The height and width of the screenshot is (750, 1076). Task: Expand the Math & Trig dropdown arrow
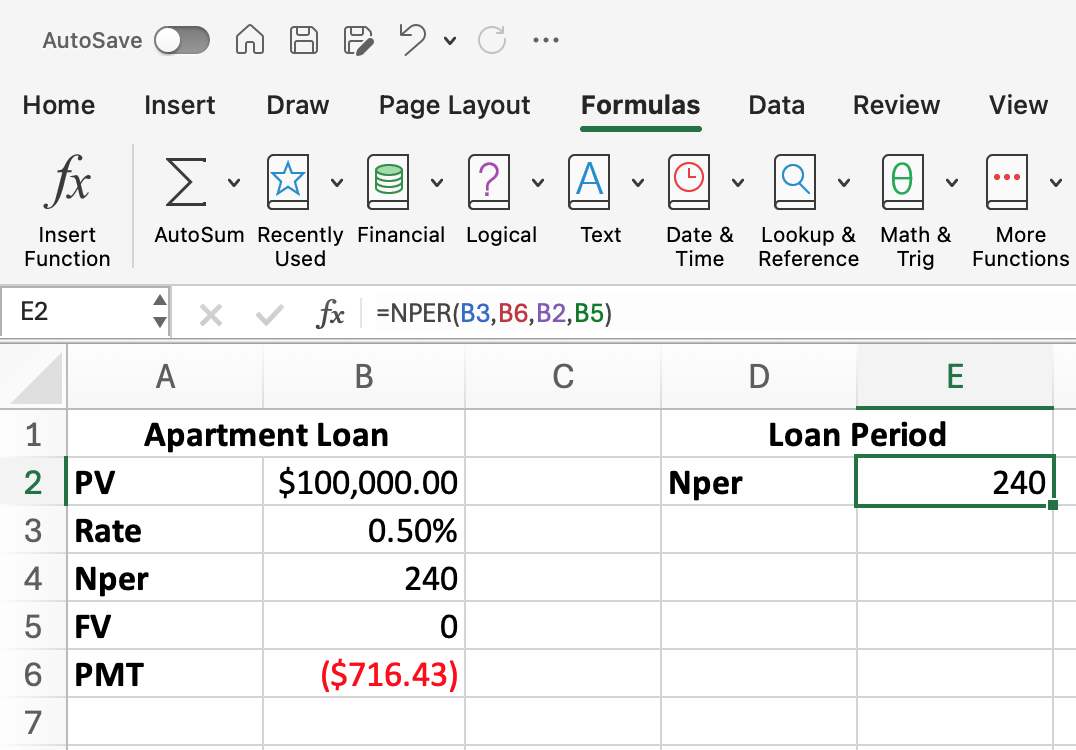click(952, 183)
